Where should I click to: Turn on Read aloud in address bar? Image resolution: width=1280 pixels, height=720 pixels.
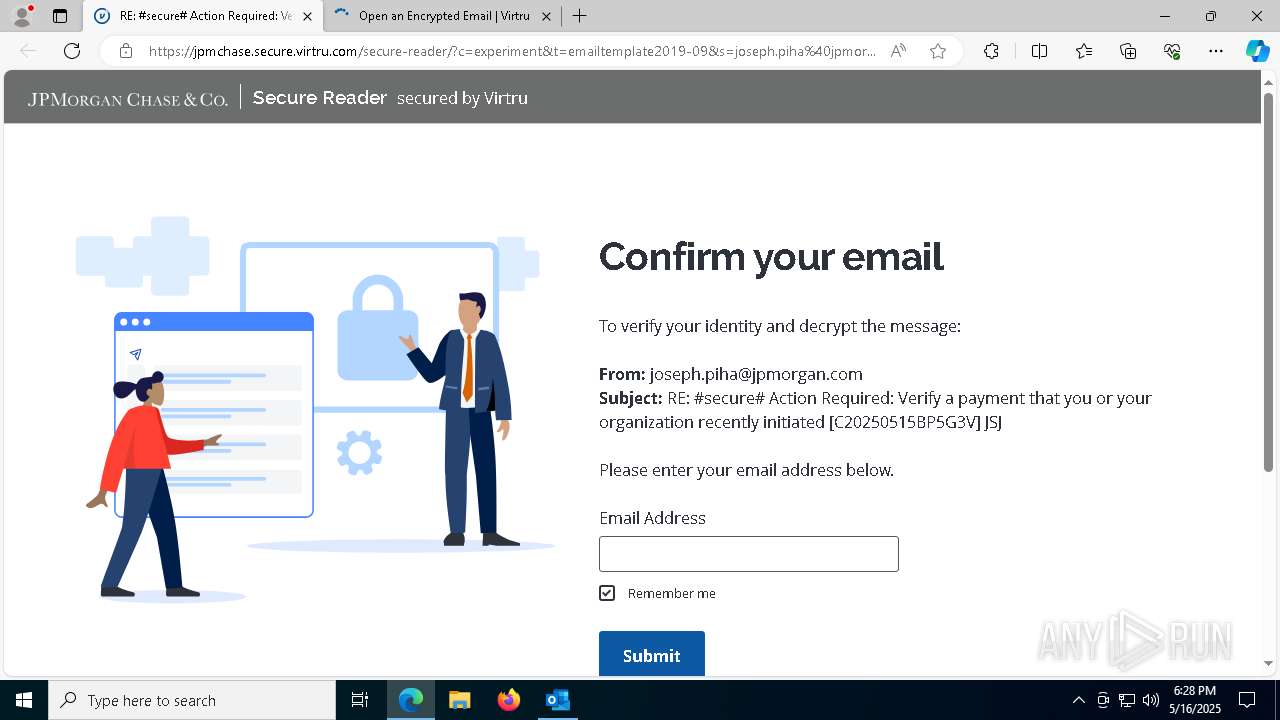pos(898,51)
